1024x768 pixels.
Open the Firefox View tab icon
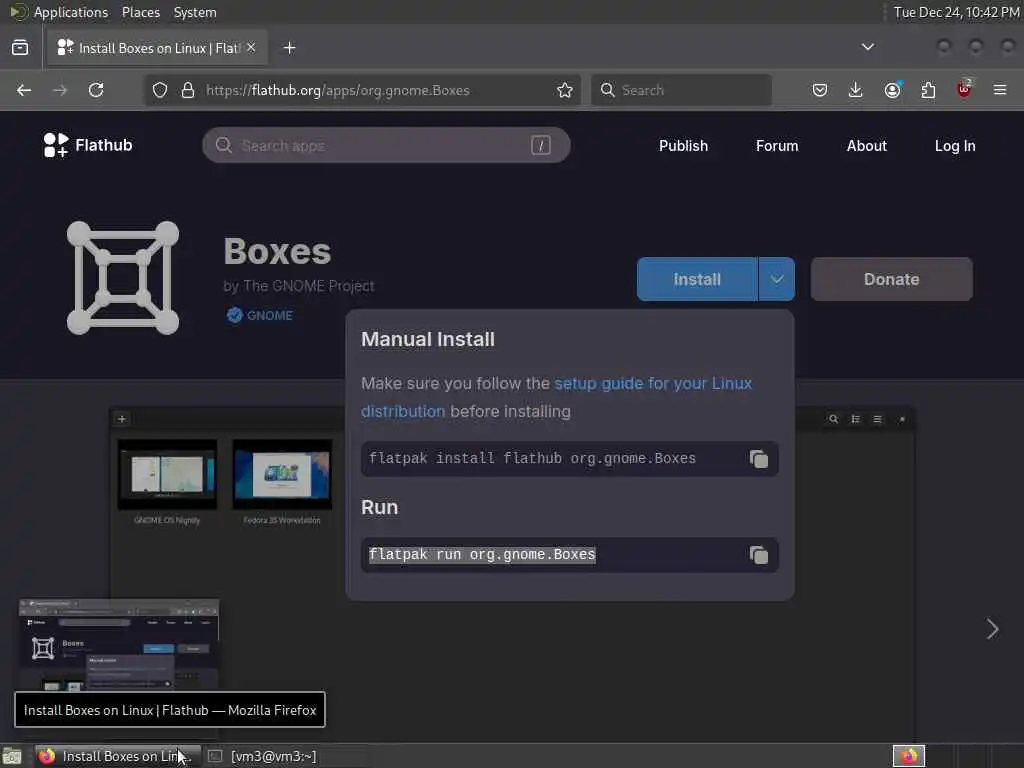[x=20, y=48]
